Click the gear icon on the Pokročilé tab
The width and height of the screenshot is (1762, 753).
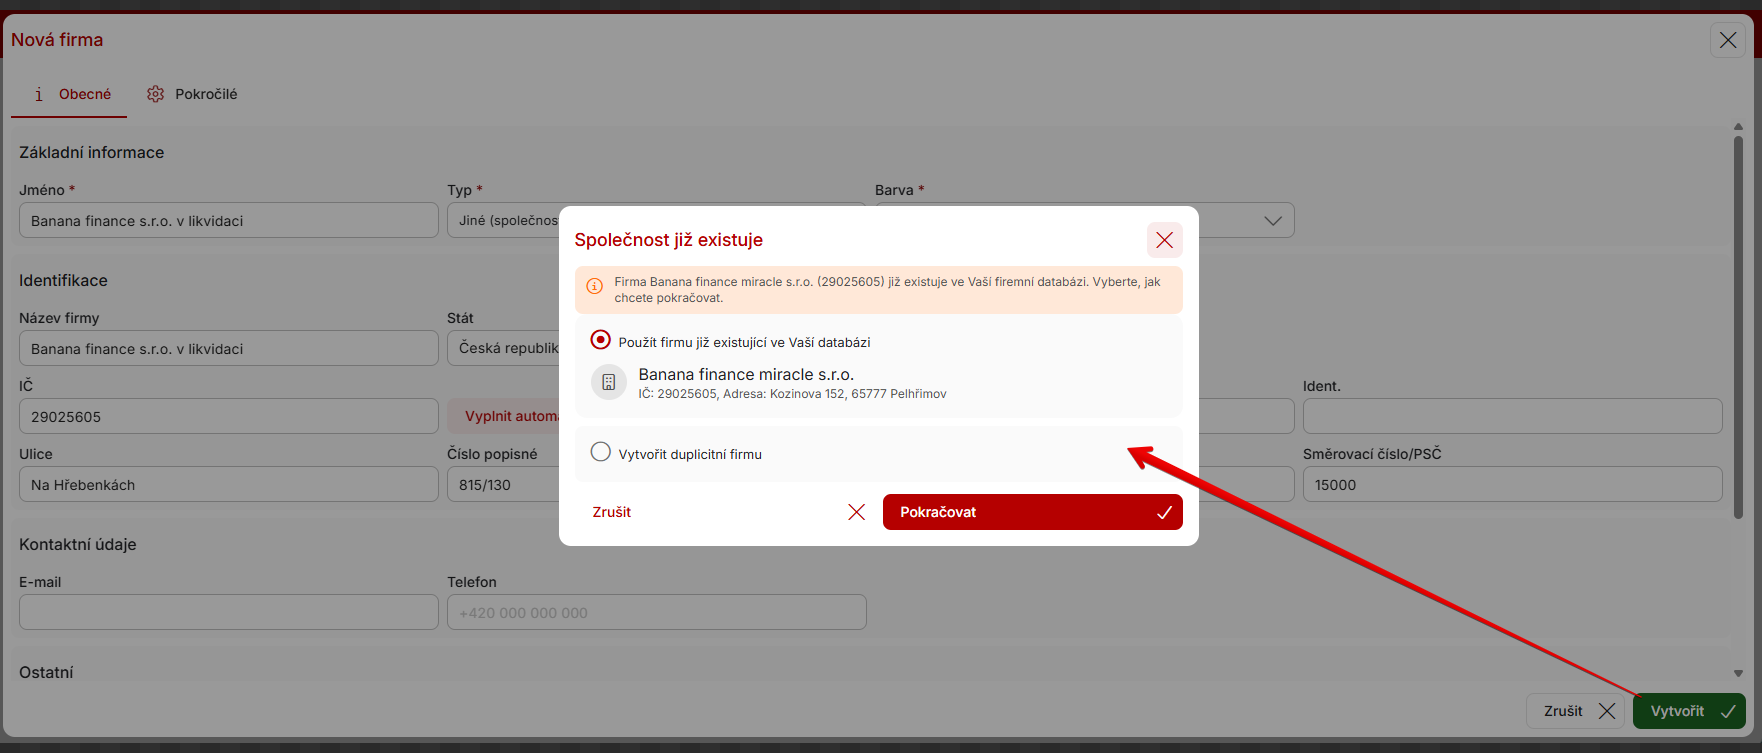(x=155, y=94)
